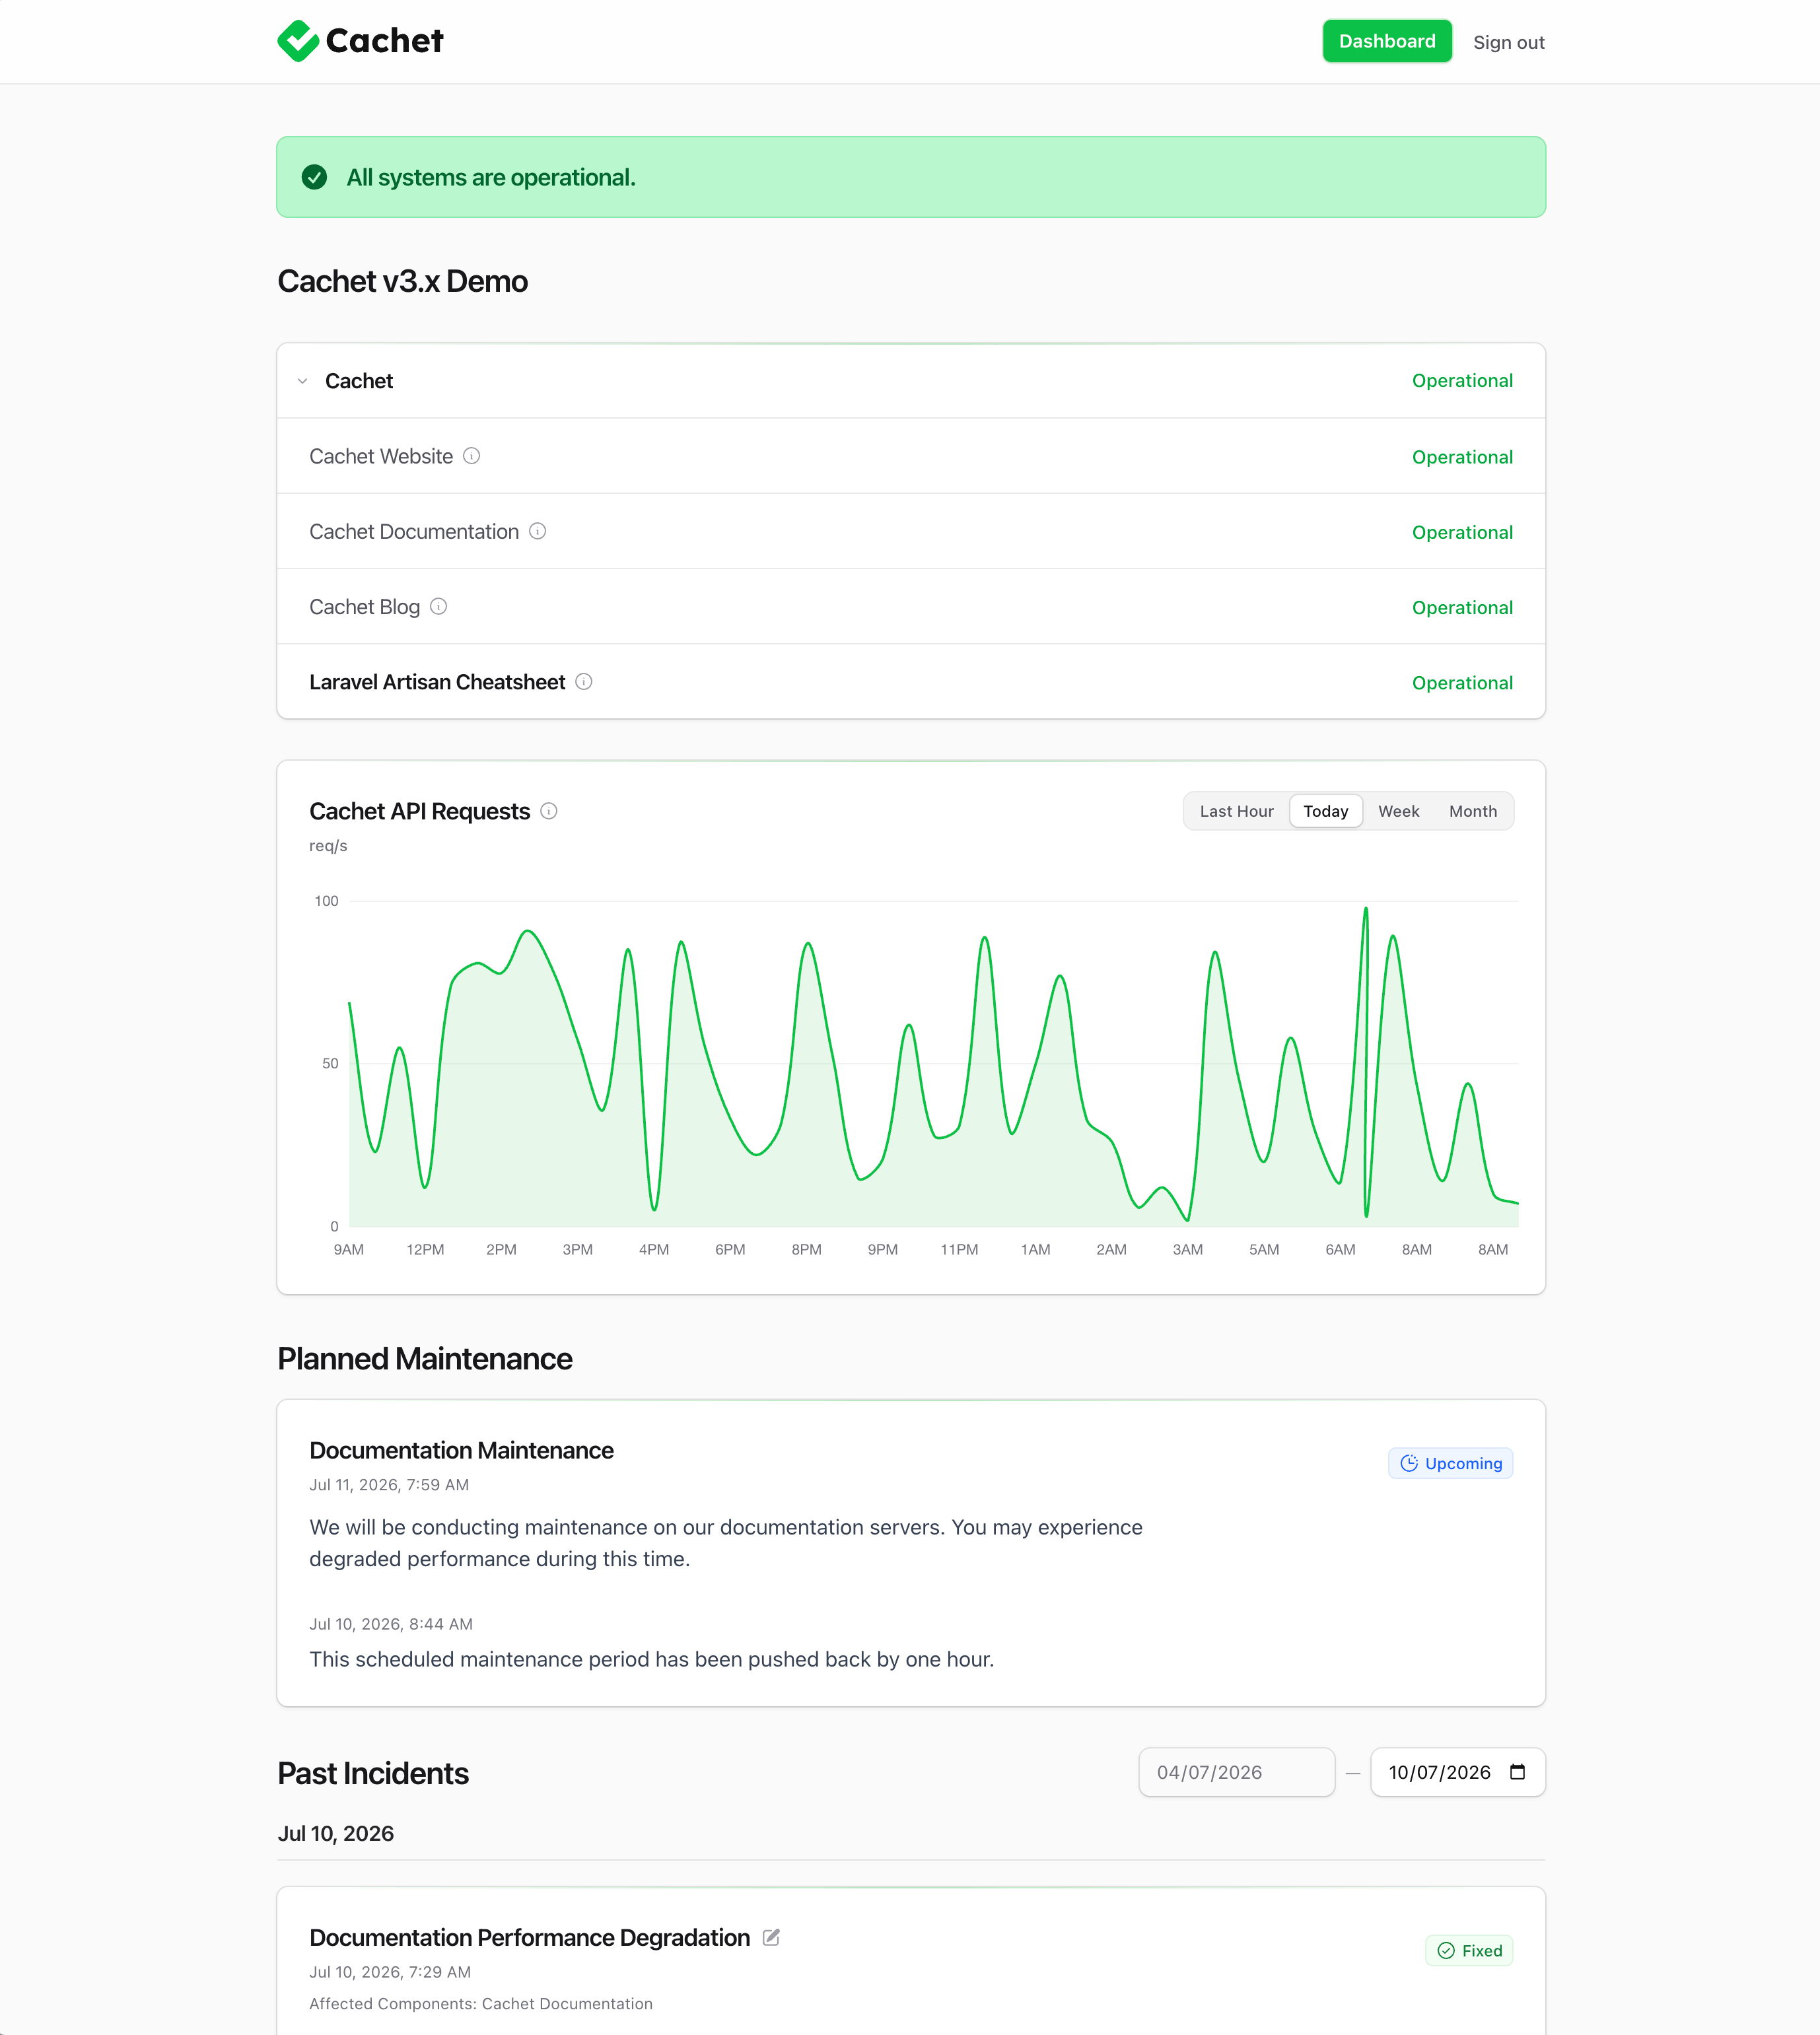This screenshot has width=1820, height=2035.
Task: Click the Upcoming status badge
Action: (1450, 1463)
